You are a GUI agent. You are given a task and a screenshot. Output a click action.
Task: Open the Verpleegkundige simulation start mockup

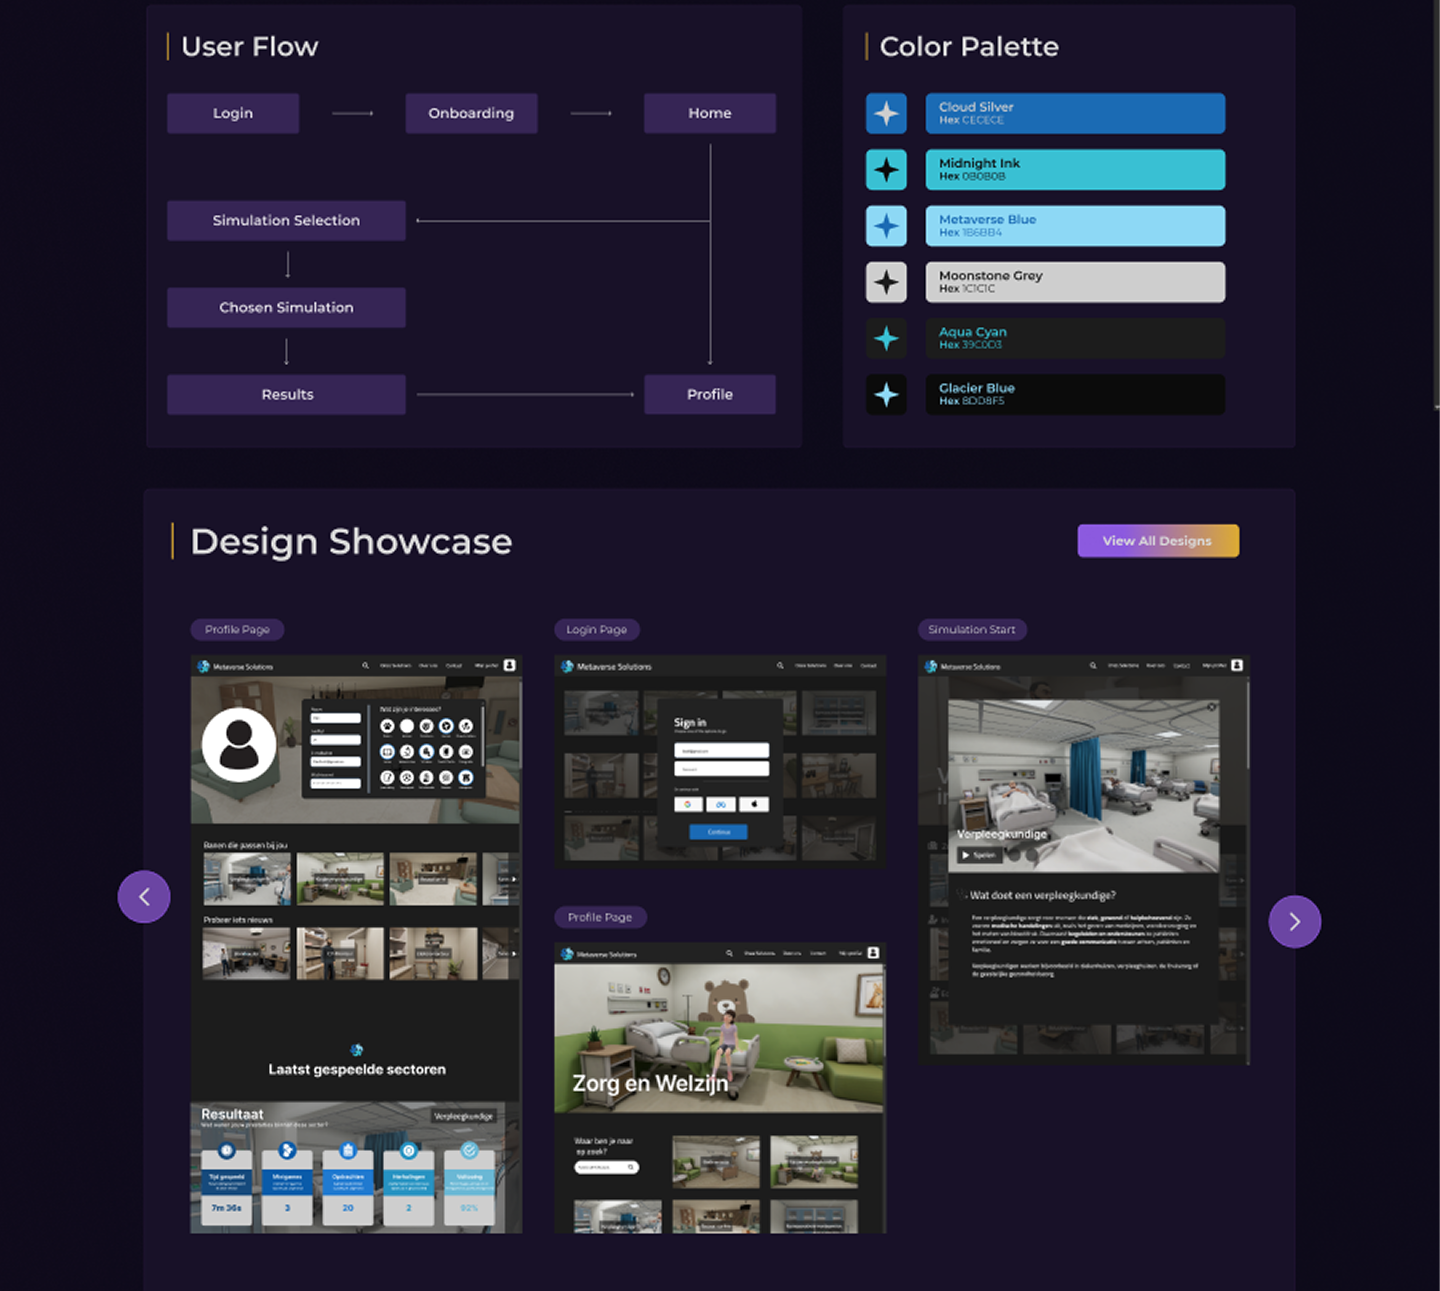click(x=1084, y=860)
